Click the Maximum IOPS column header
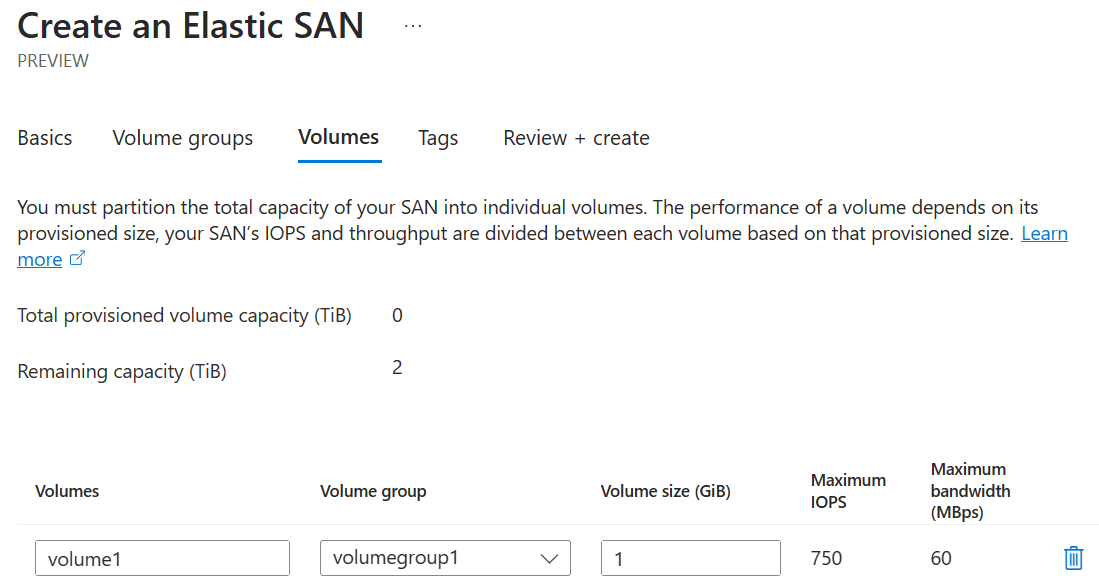Screen dimensions: 1099x584 848,491
